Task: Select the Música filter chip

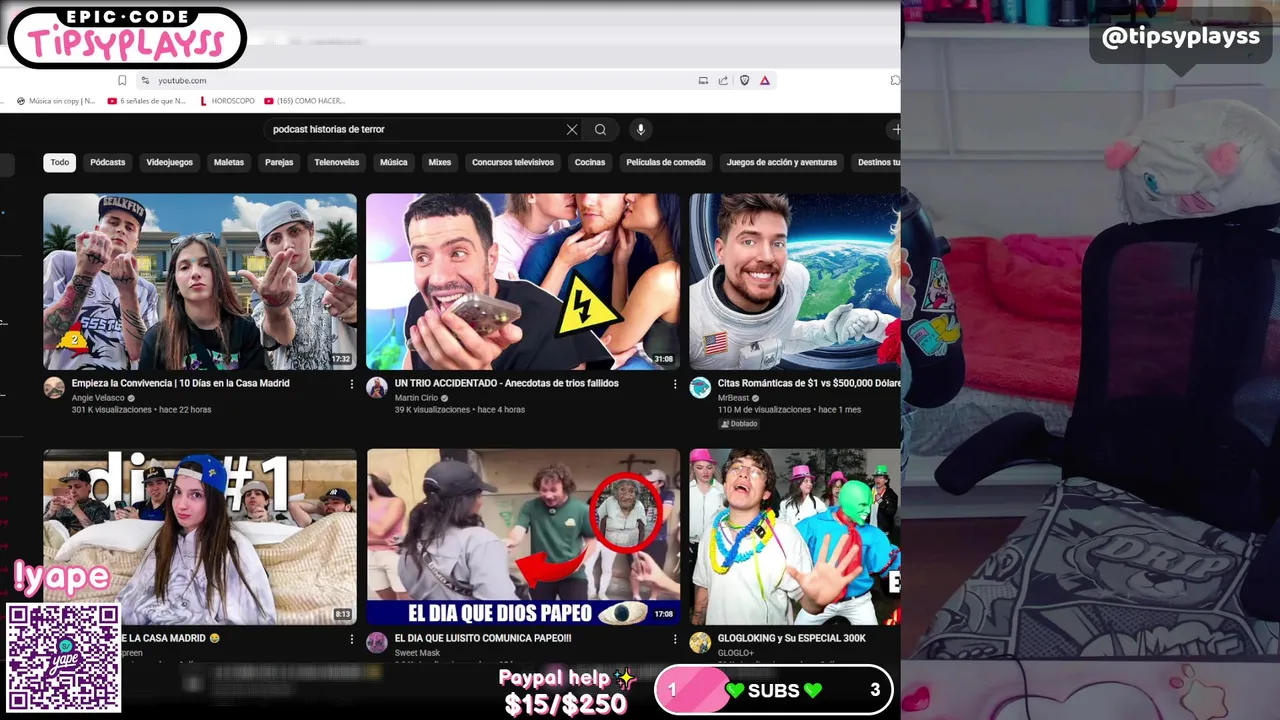Action: [x=394, y=162]
